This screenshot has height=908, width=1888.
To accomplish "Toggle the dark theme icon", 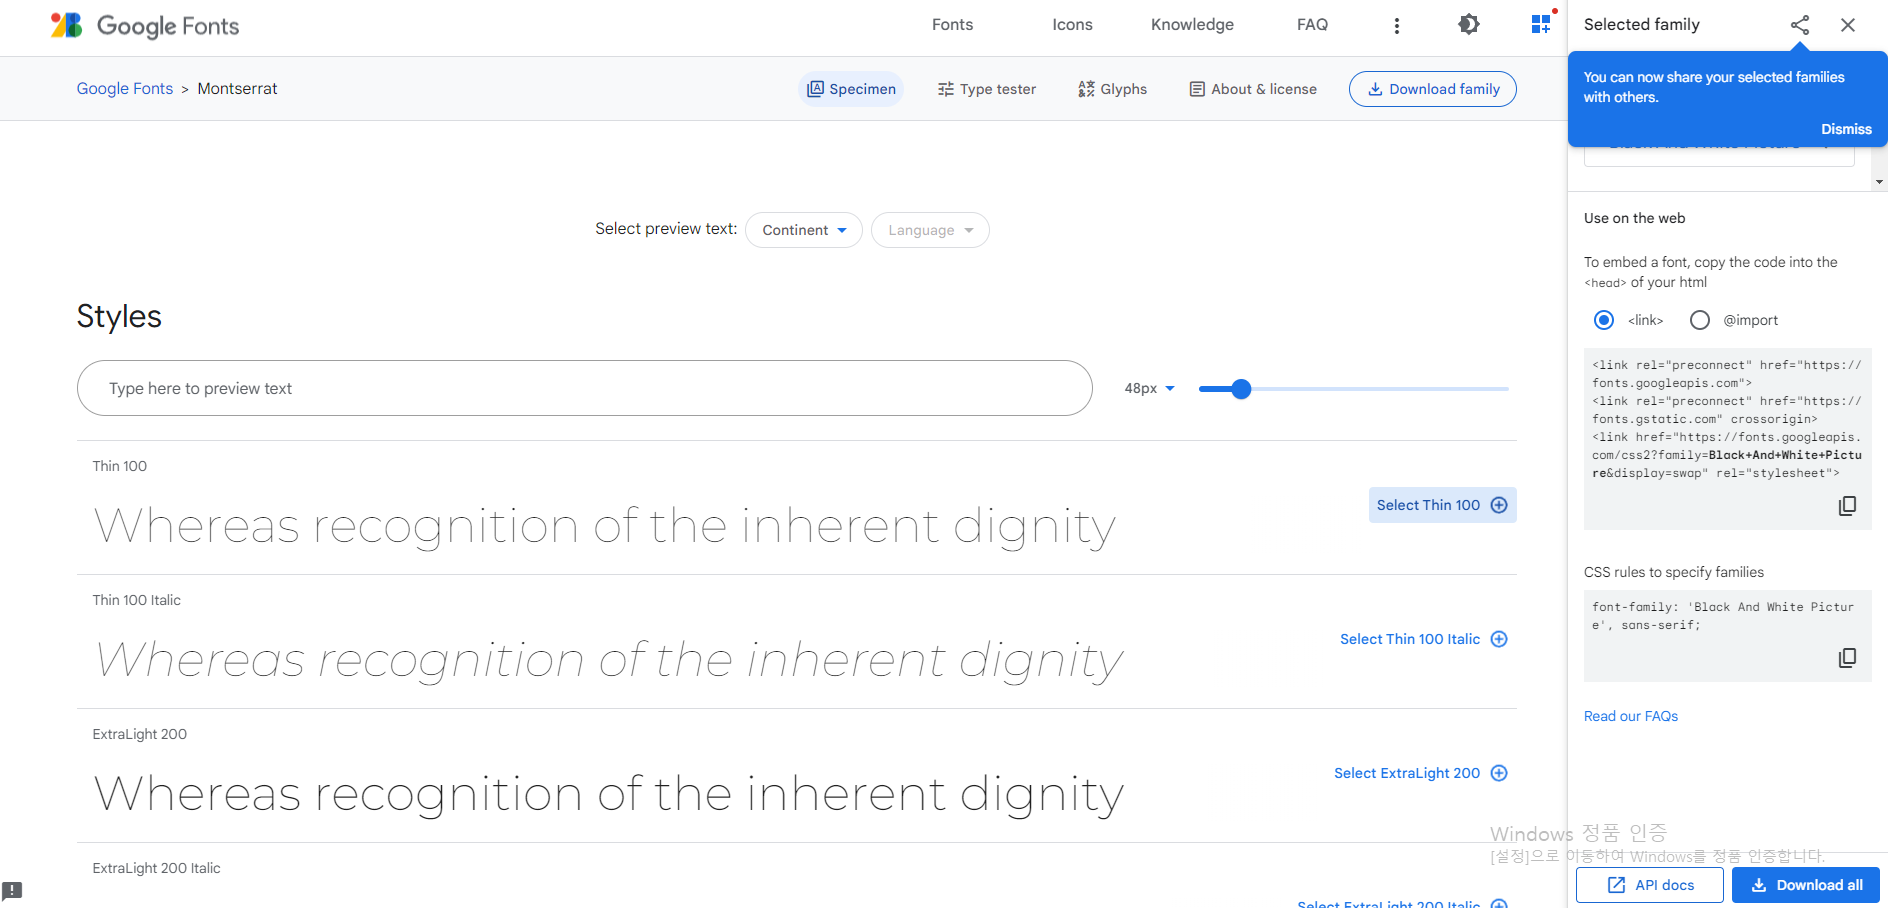I will click(x=1468, y=24).
